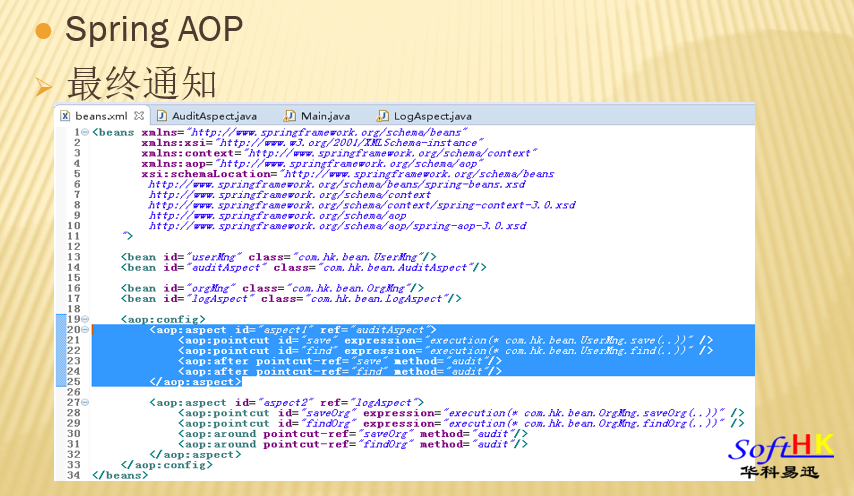This screenshot has height=496, width=854.
Task: Click the aop:around pointcut-ref "saveOrg" line
Action: 353,433
